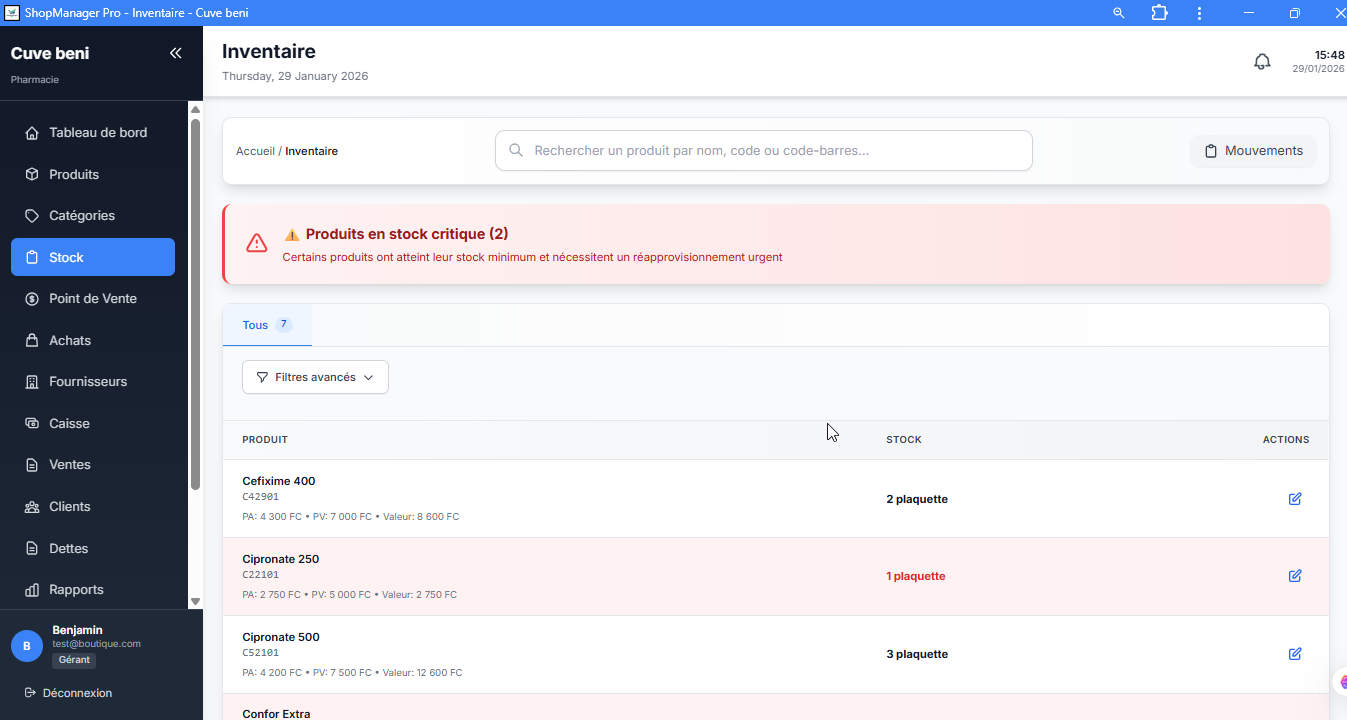The width and height of the screenshot is (1347, 720).
Task: Open the three-dot menu in title bar
Action: click(1200, 13)
